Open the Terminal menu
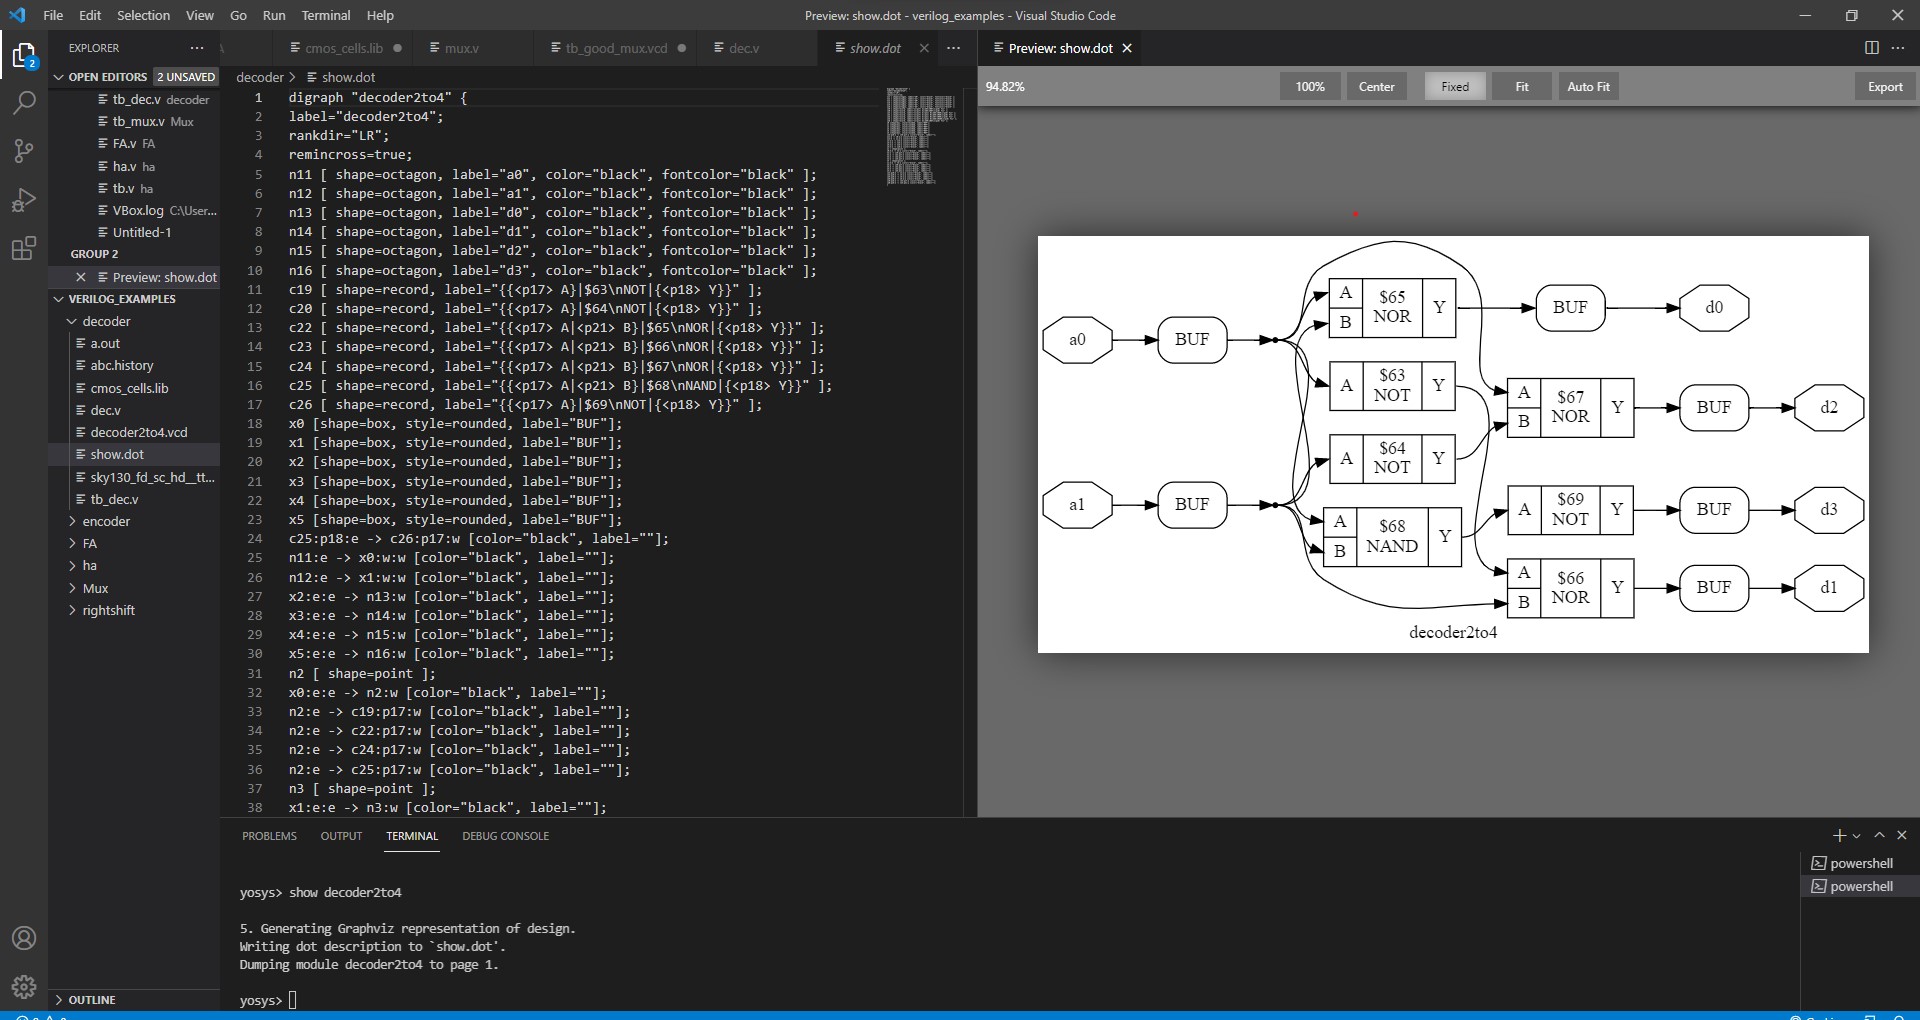This screenshot has height=1020, width=1920. point(324,15)
